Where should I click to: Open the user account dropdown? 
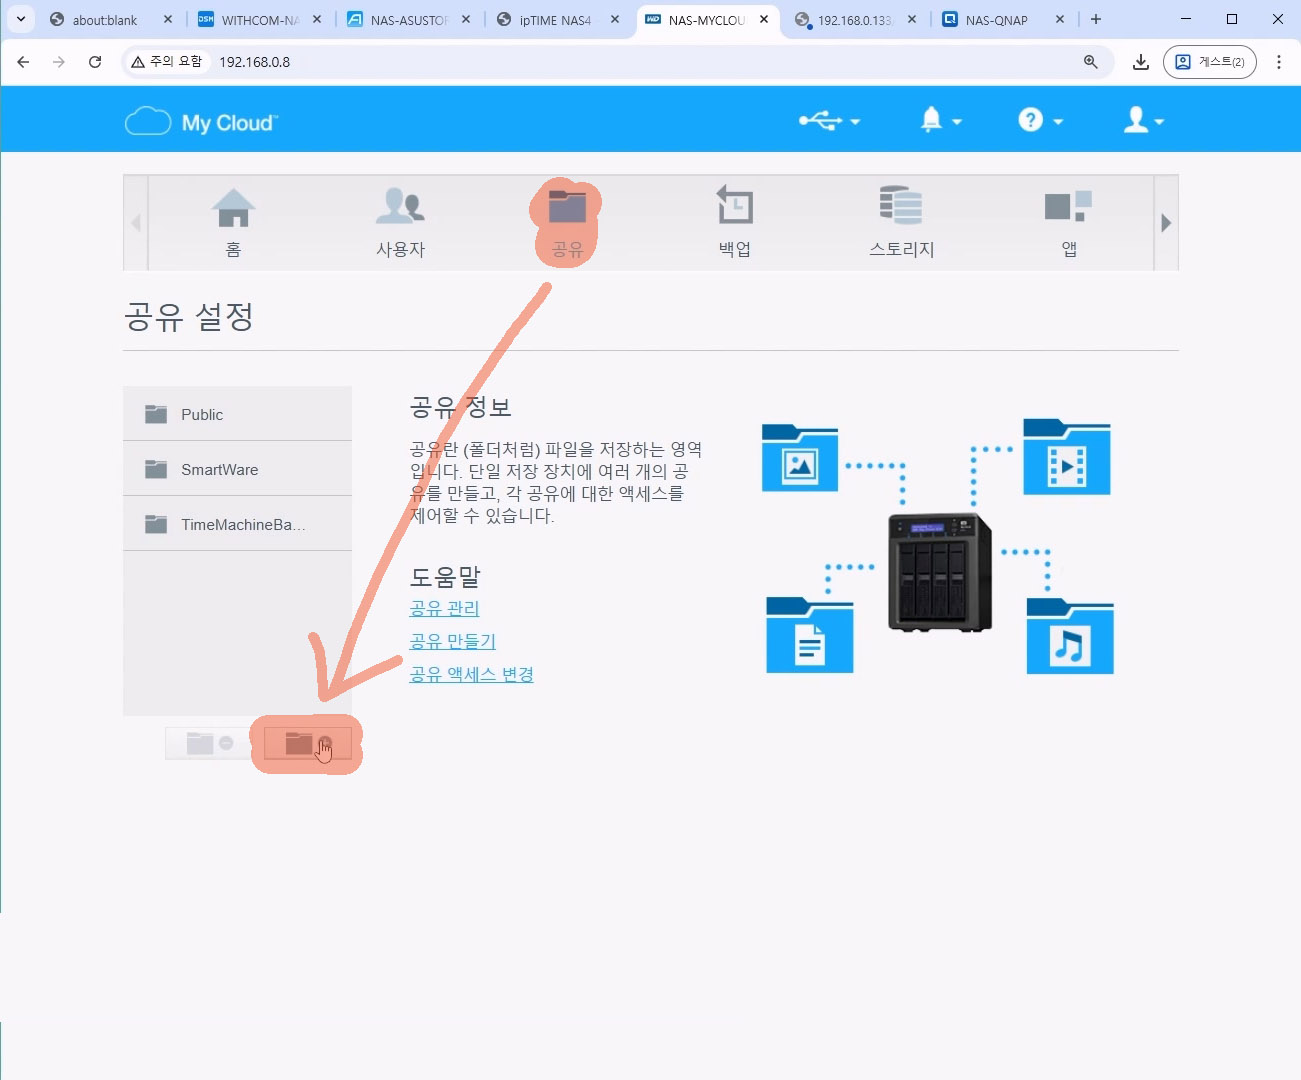point(1144,121)
